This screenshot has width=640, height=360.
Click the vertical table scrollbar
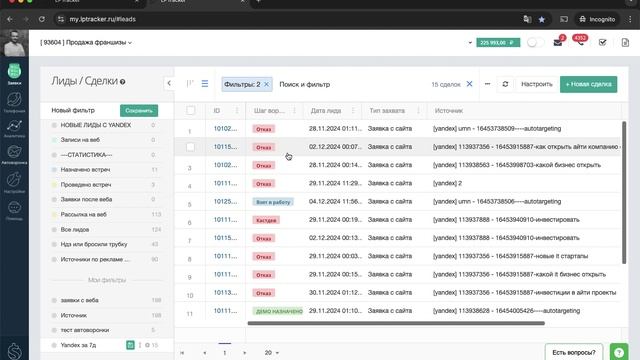pos(624,193)
